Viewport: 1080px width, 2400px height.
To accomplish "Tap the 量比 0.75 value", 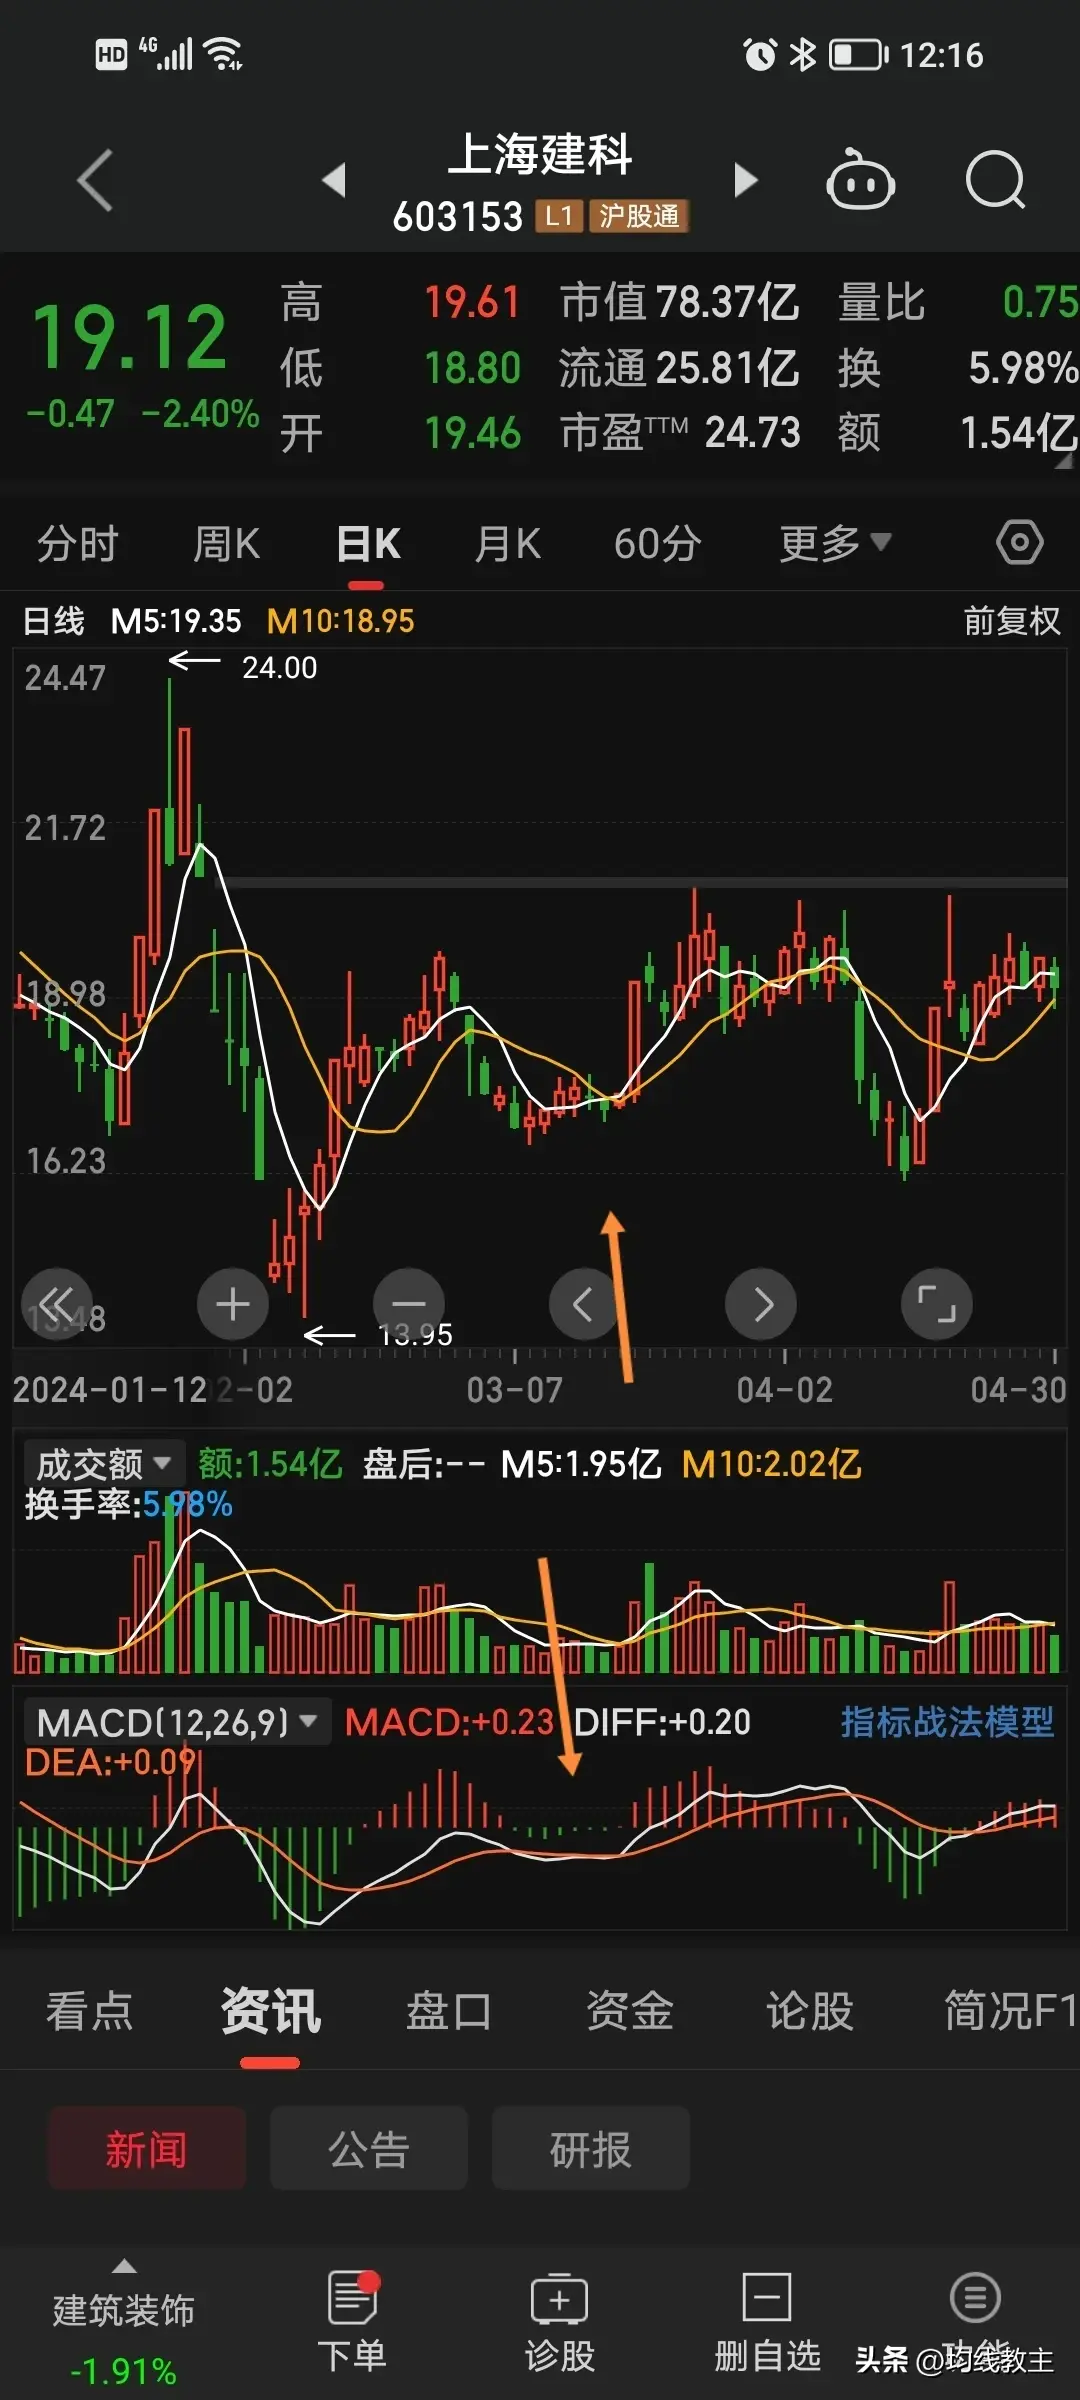I will [958, 302].
